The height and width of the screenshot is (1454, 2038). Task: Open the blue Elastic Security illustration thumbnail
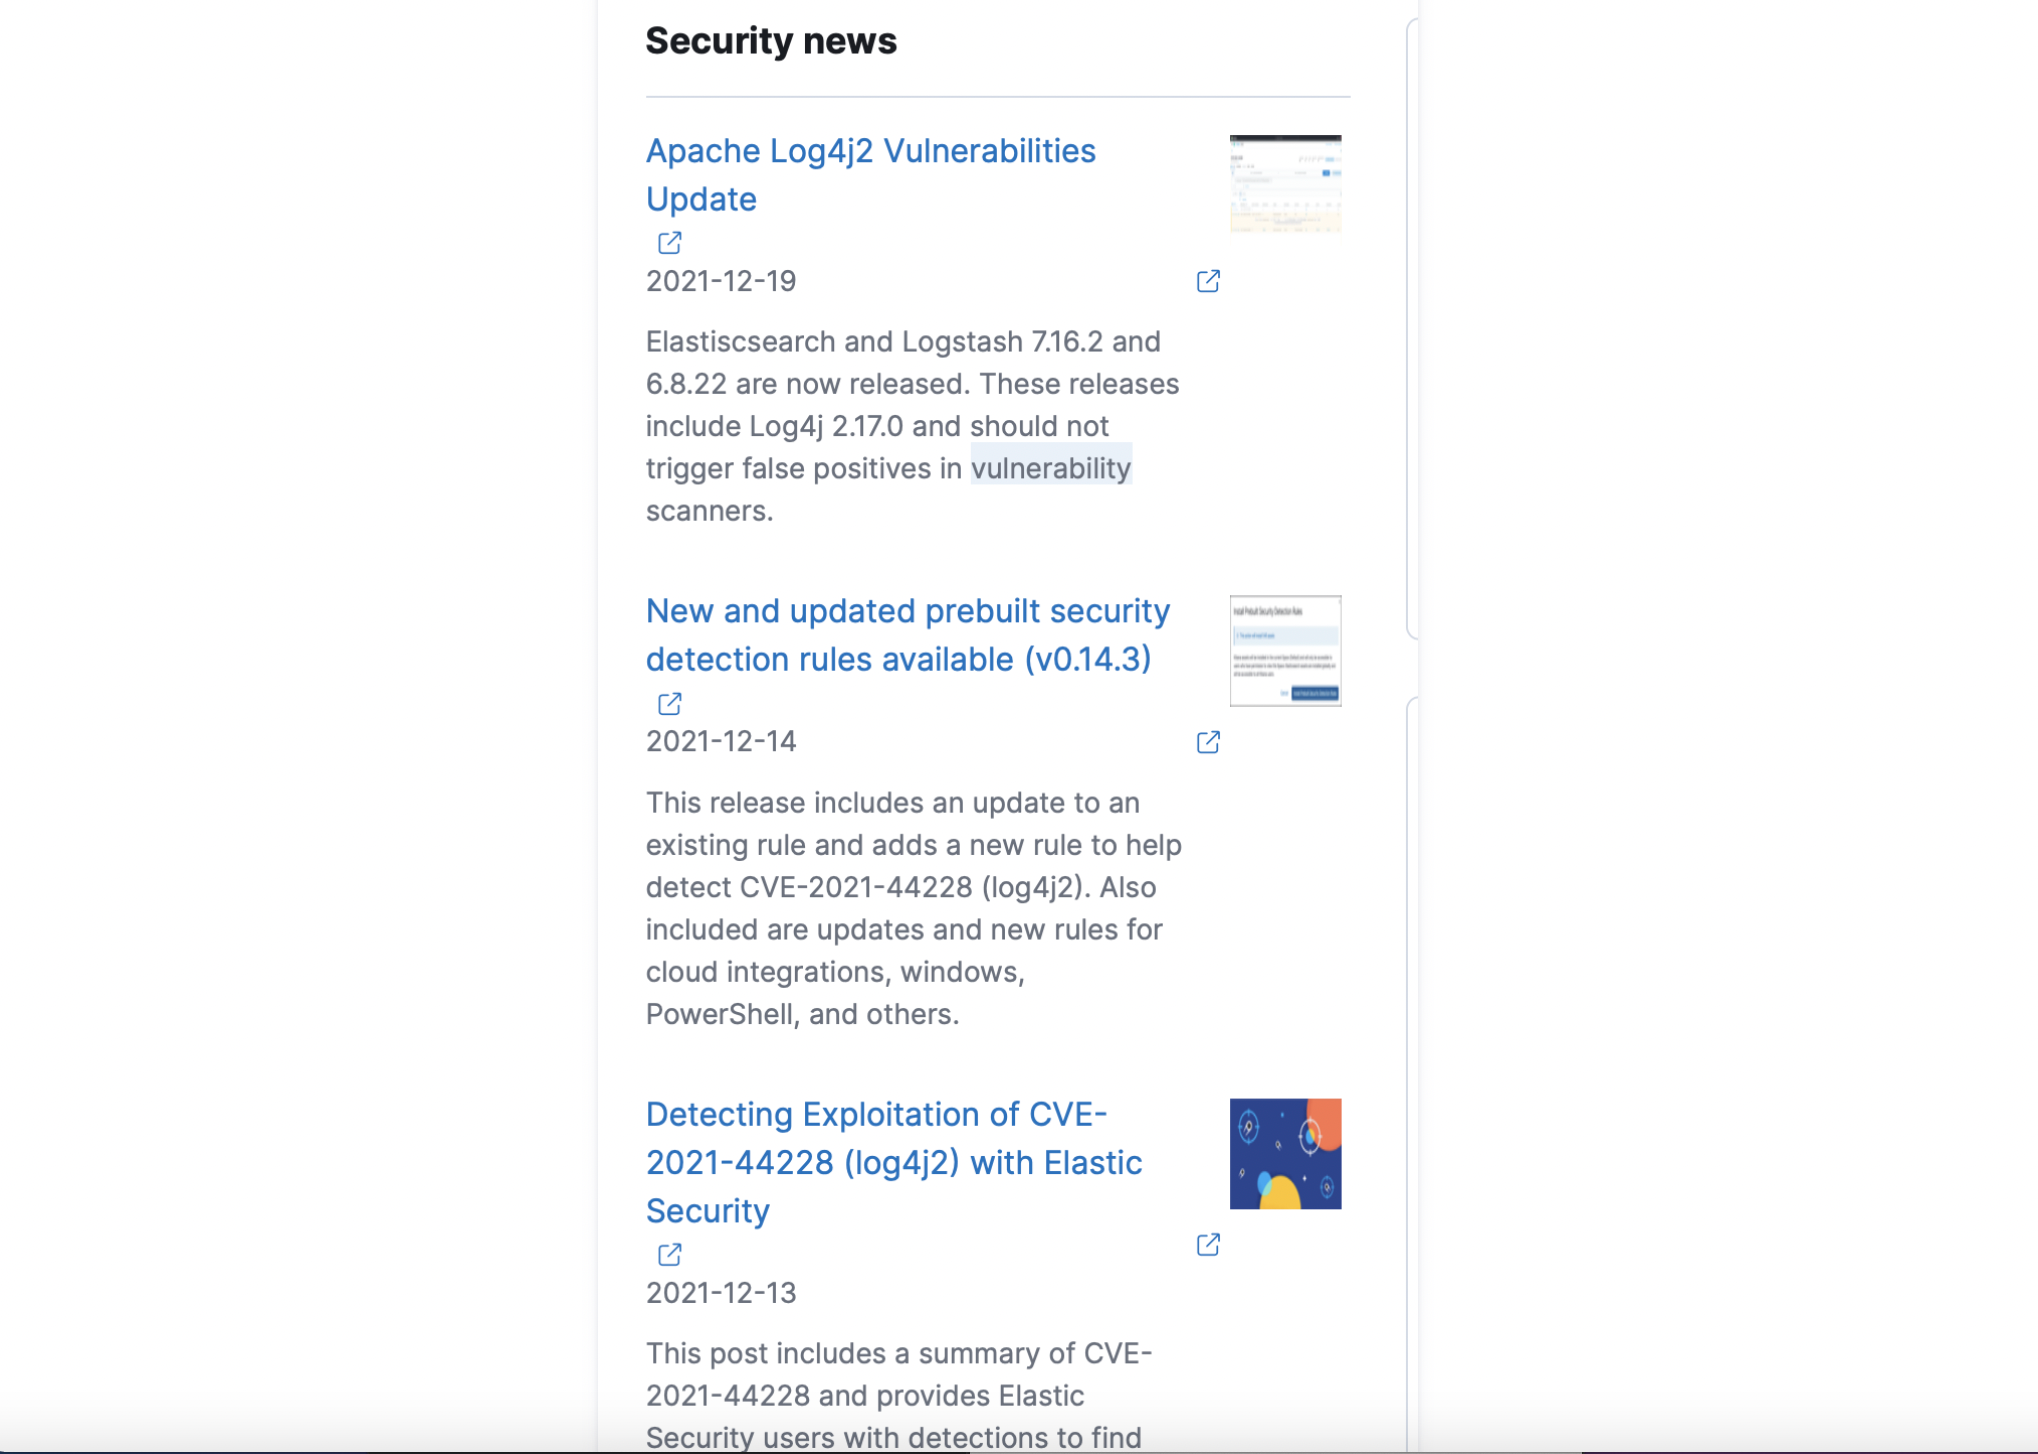pos(1285,1154)
